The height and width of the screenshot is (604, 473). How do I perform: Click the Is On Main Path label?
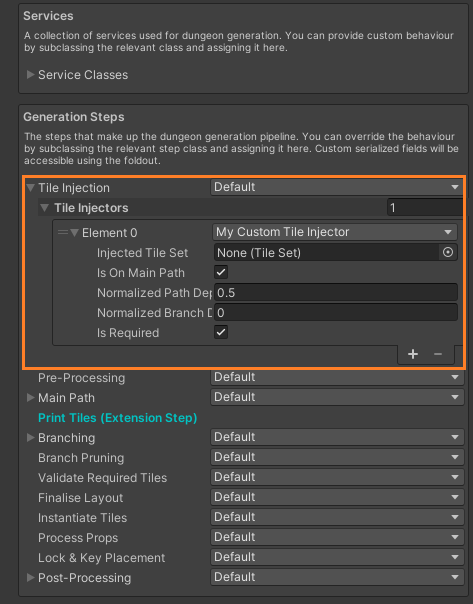141,273
